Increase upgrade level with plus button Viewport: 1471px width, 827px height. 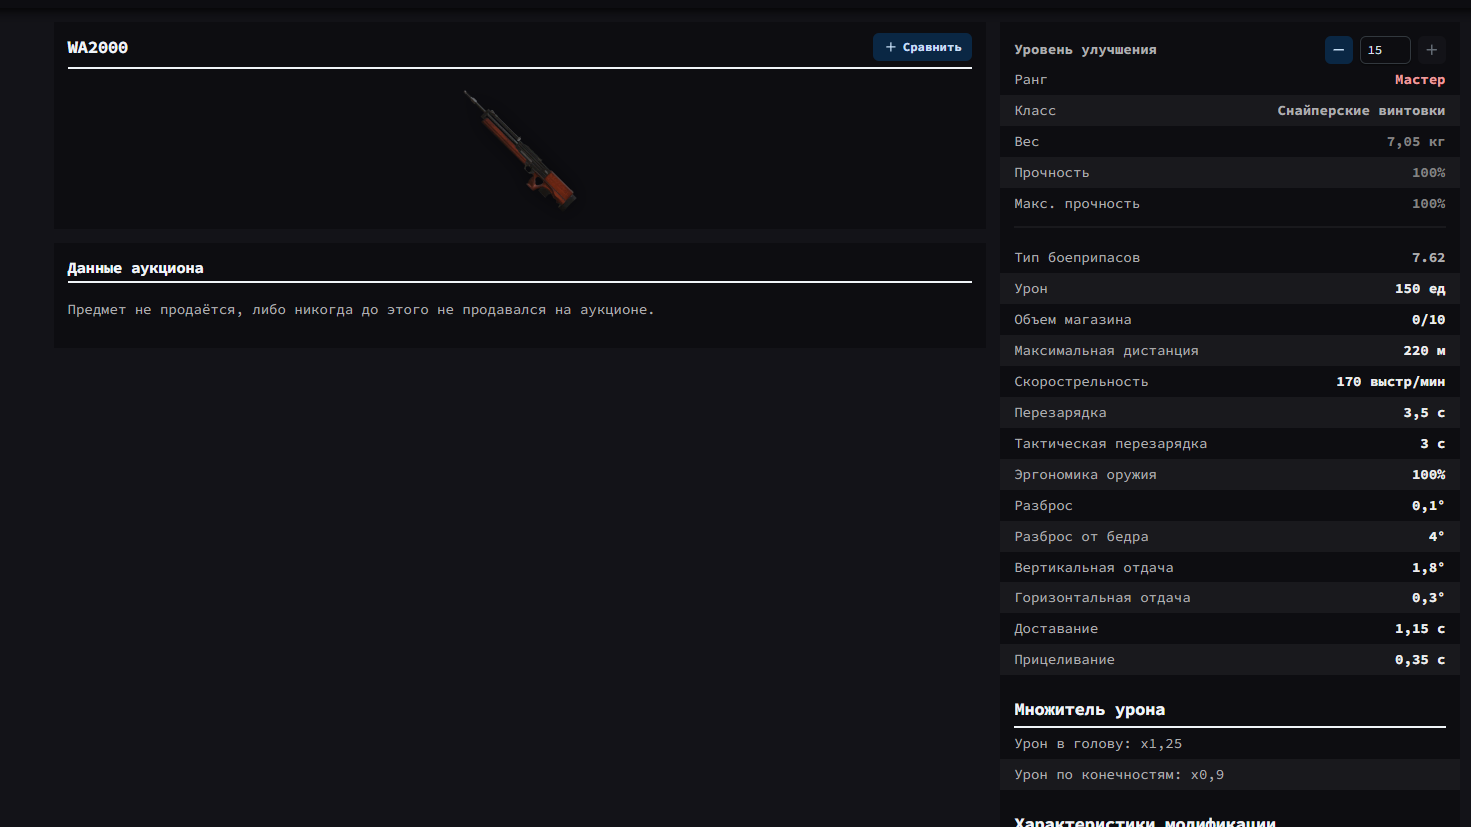point(1432,50)
